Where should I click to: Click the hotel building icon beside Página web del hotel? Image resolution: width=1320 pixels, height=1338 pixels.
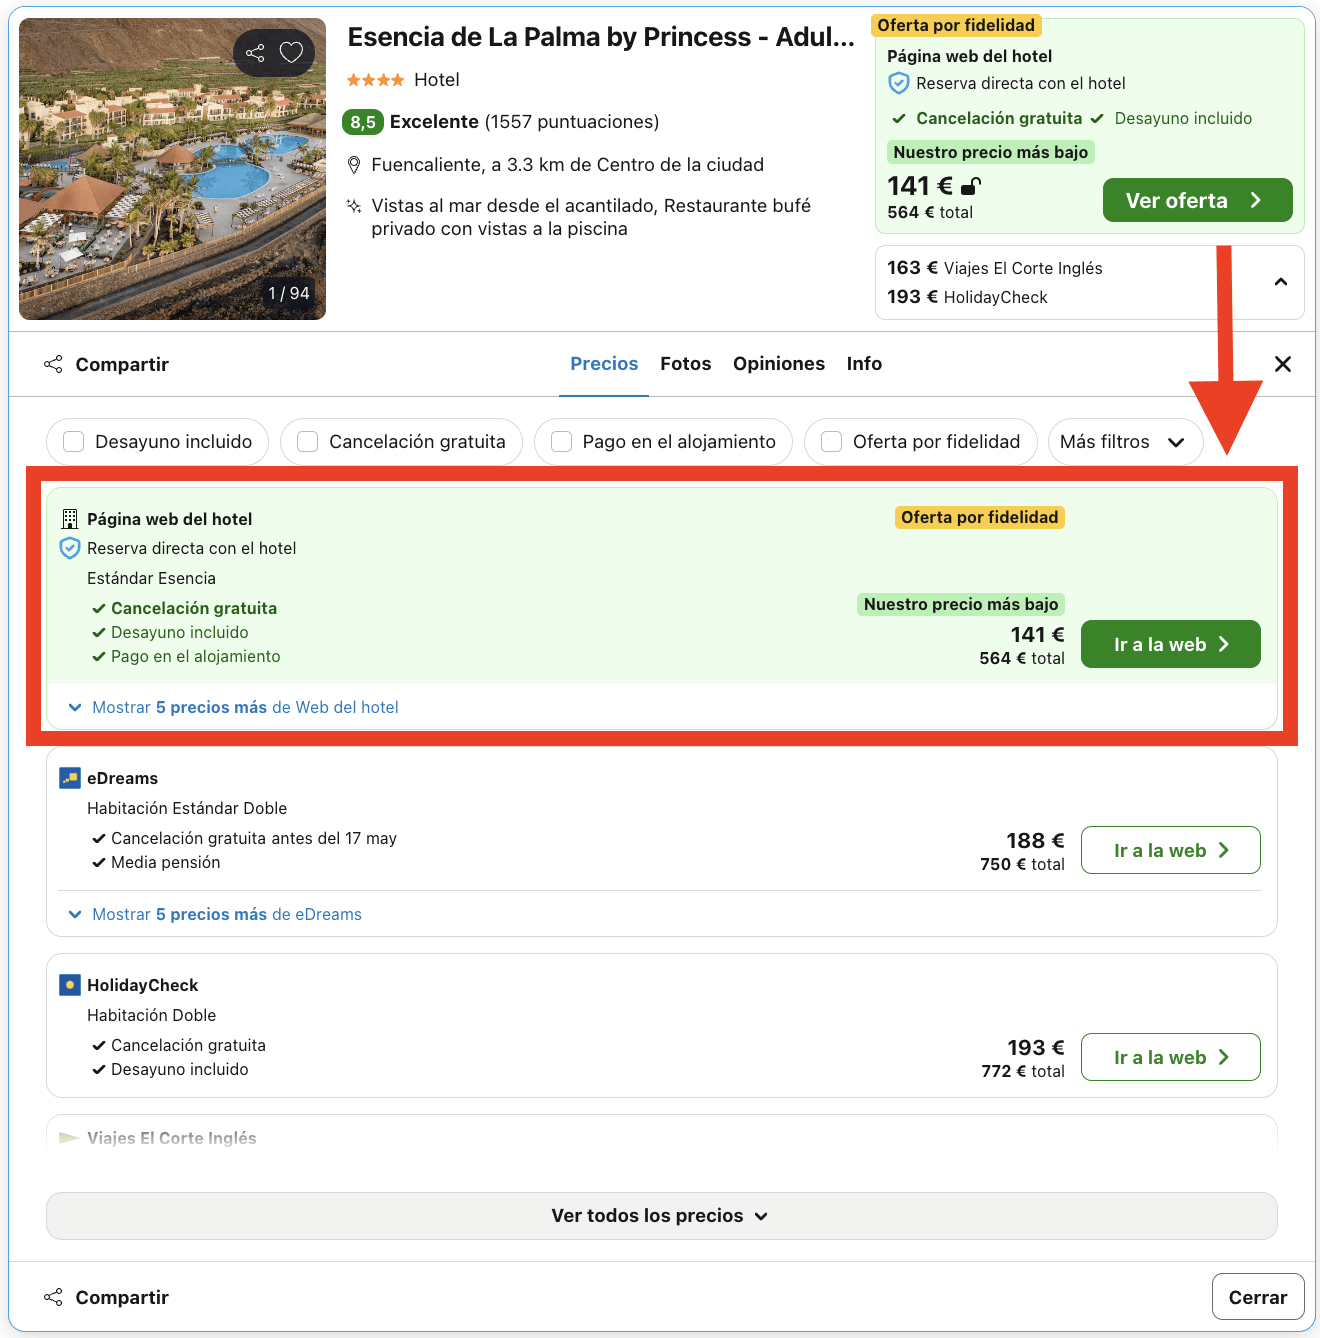pos(69,518)
